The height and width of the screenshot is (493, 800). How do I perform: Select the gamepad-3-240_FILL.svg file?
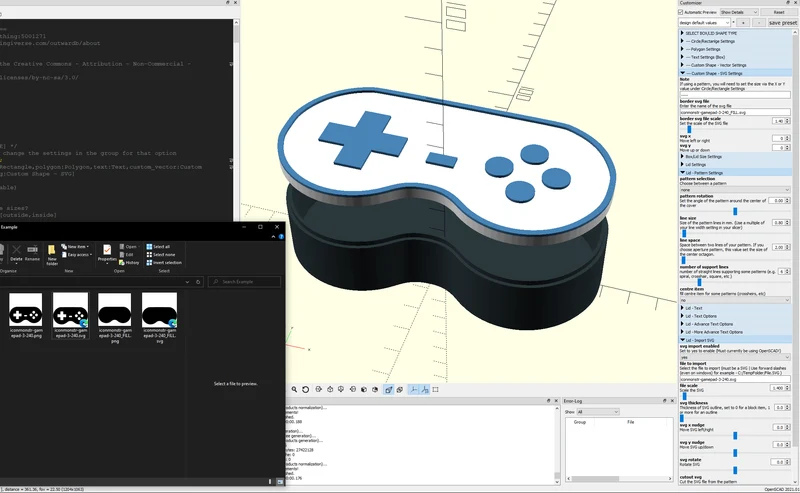tap(160, 317)
